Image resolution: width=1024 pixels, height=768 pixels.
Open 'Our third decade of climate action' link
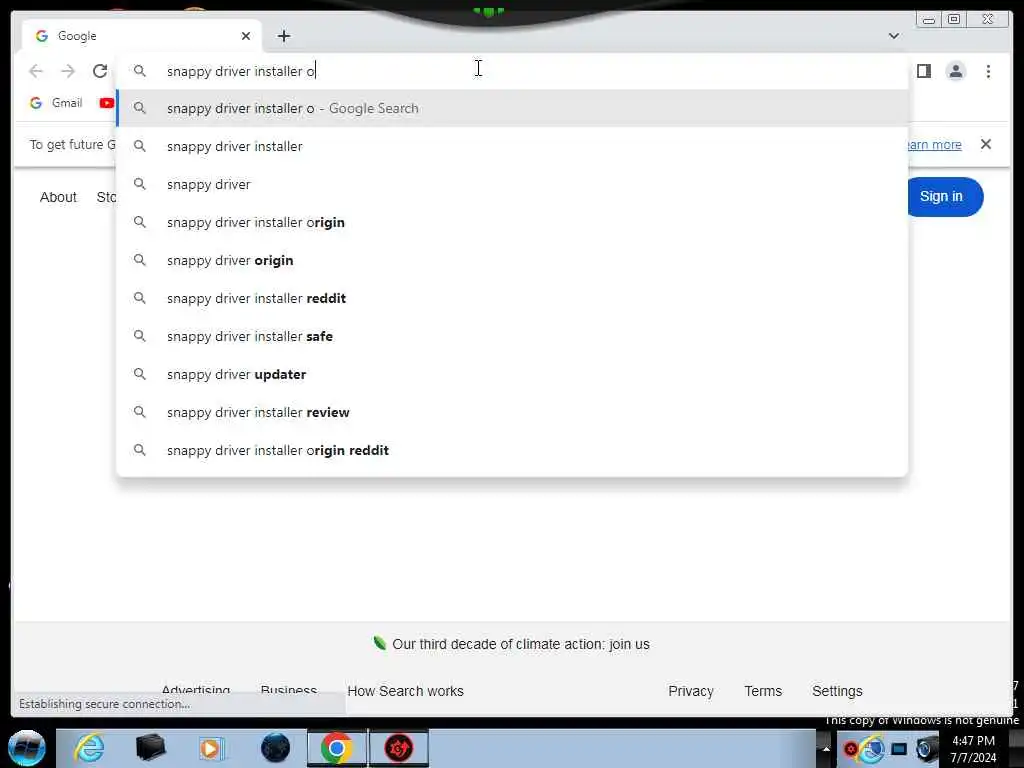520,644
